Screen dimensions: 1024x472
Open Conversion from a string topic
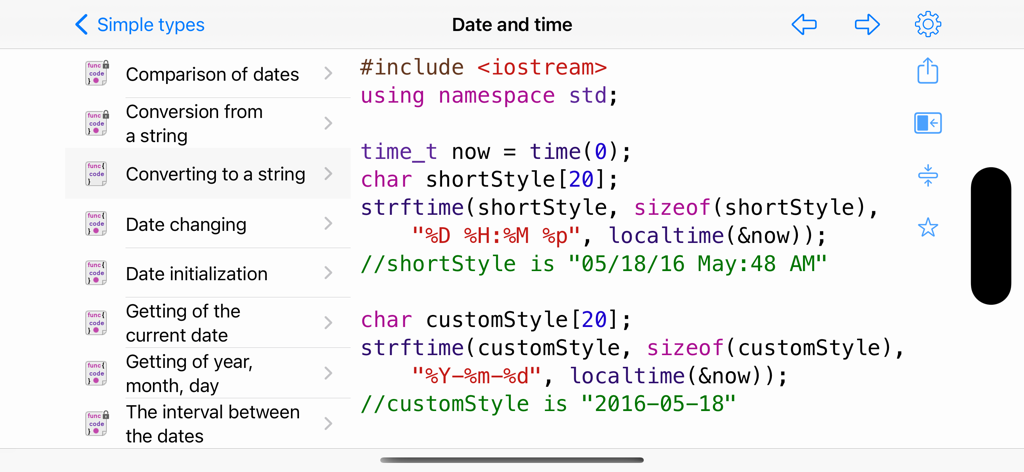[208, 123]
